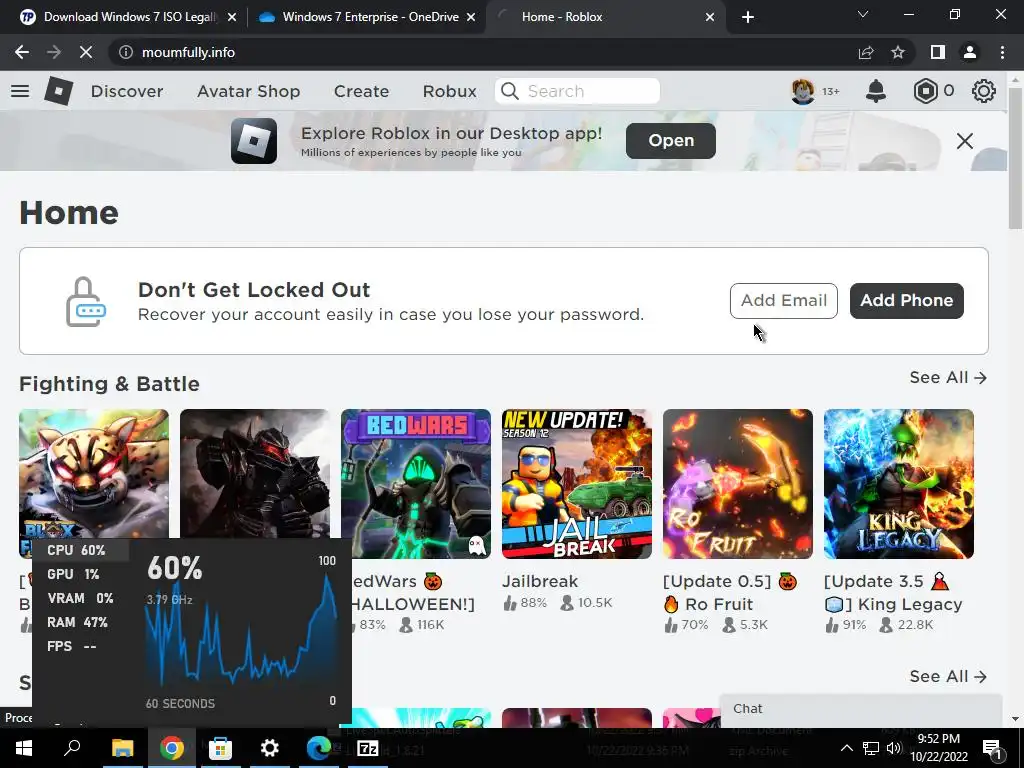Close the Desktop app banner
Viewport: 1024px width, 768px height.
point(965,140)
